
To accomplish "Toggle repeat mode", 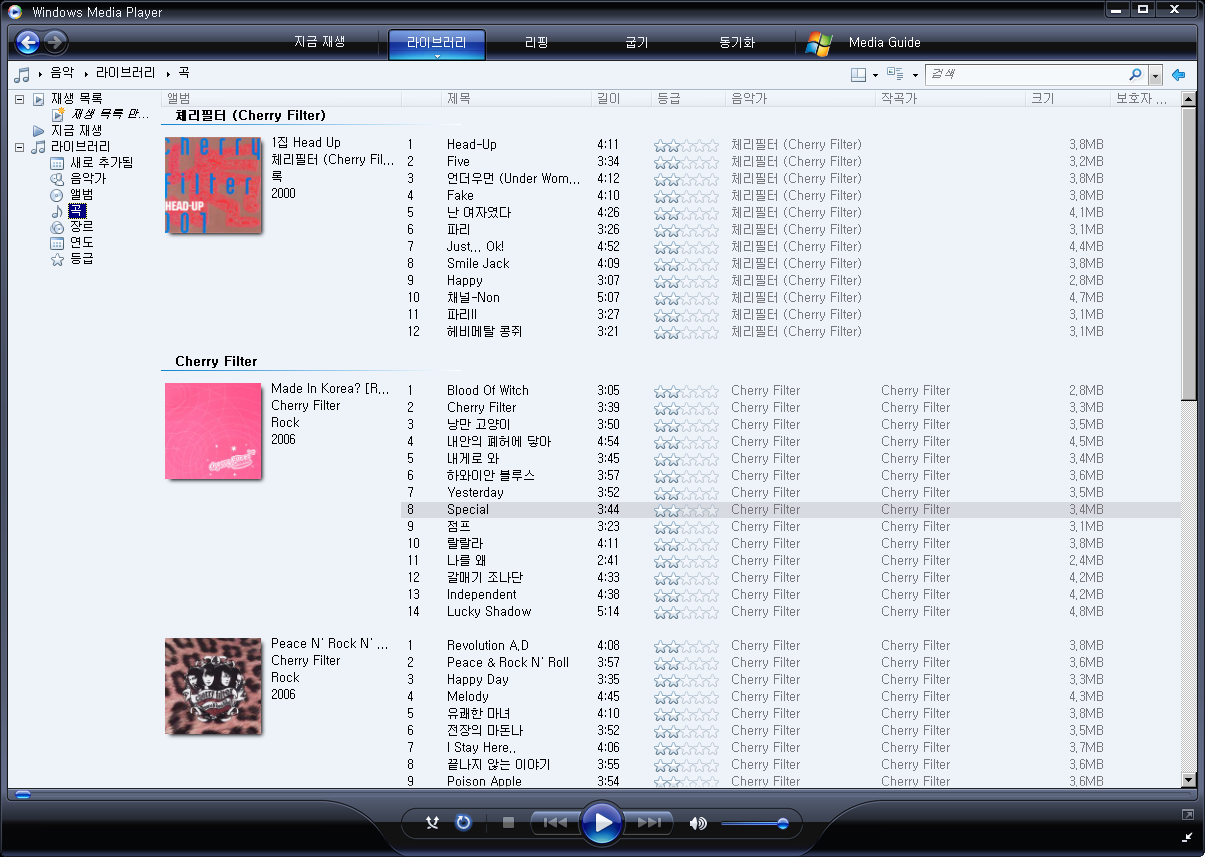I will tap(463, 823).
